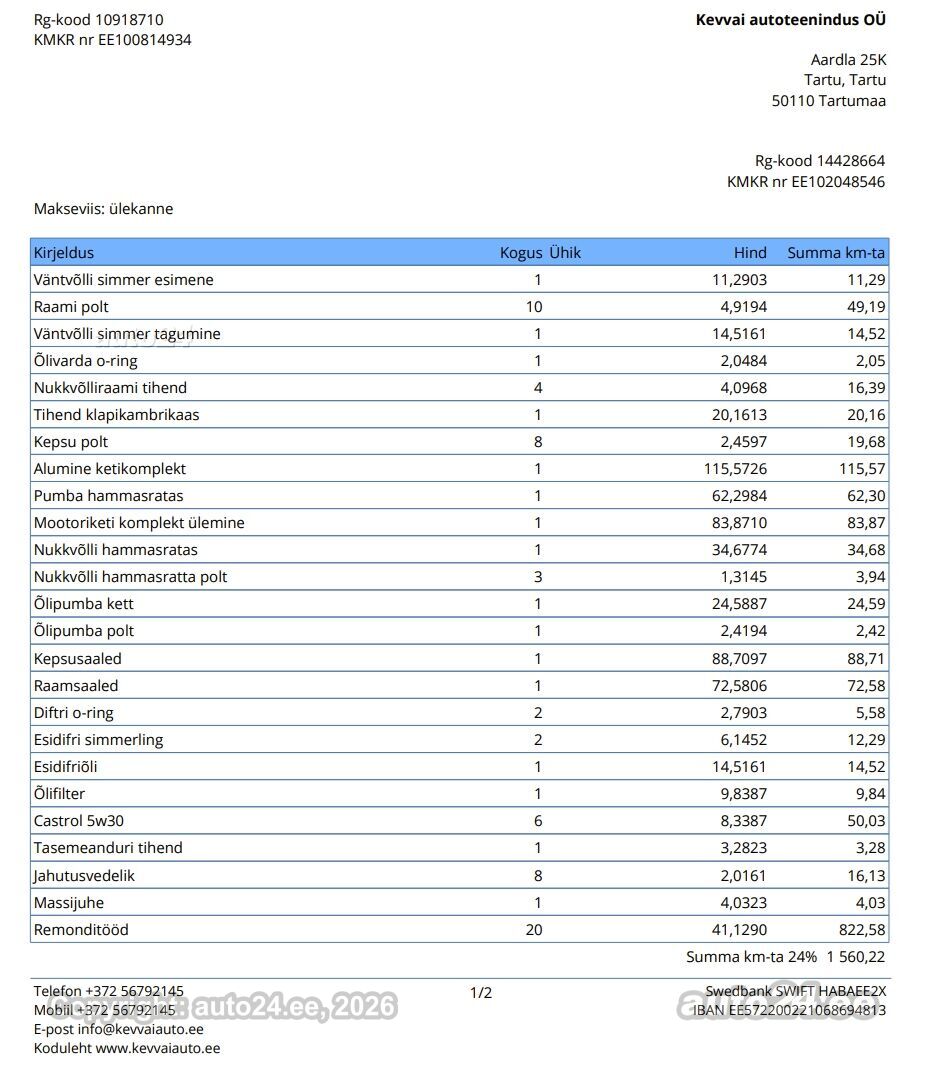Click the Kirjeldus column header
Viewport: 926px width, 1067px height.
pos(64,252)
